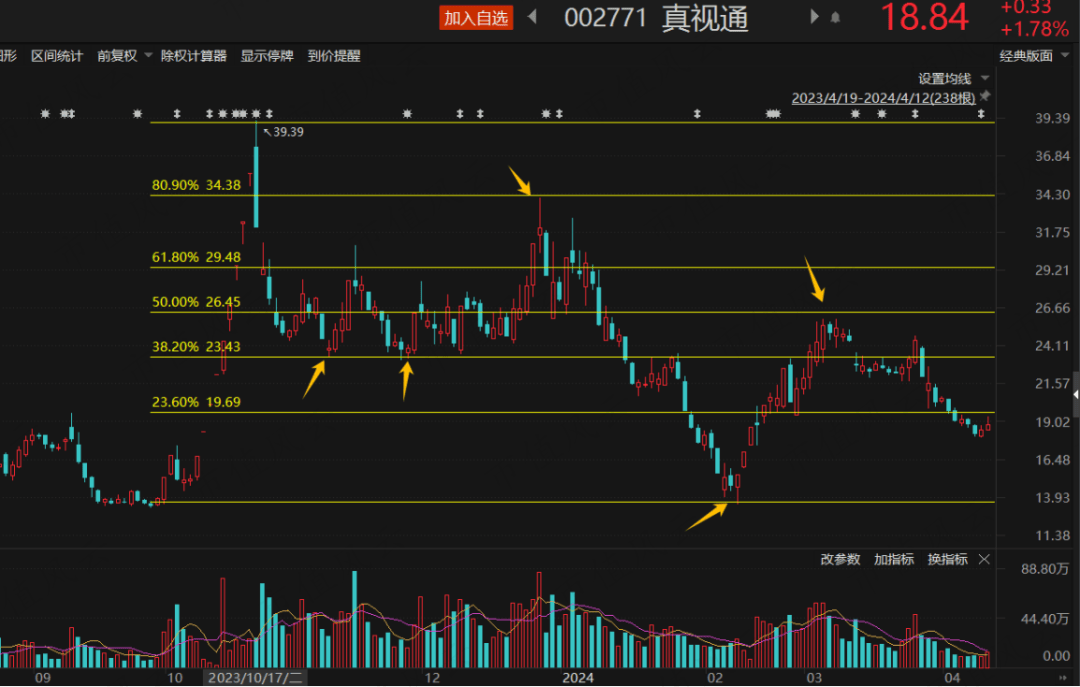Click the 加入自选 button

click(x=477, y=18)
